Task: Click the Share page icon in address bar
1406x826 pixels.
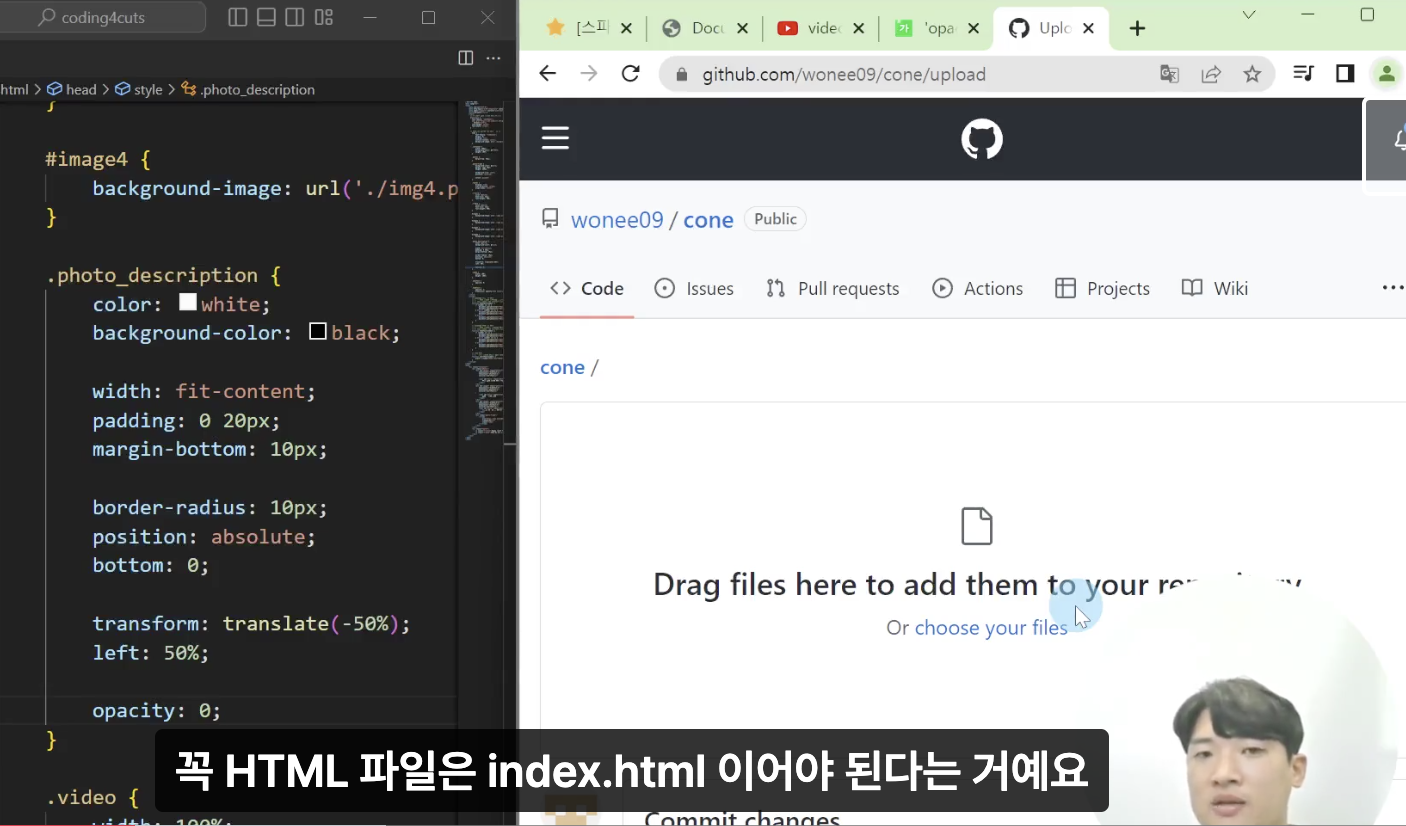Action: (x=1211, y=74)
